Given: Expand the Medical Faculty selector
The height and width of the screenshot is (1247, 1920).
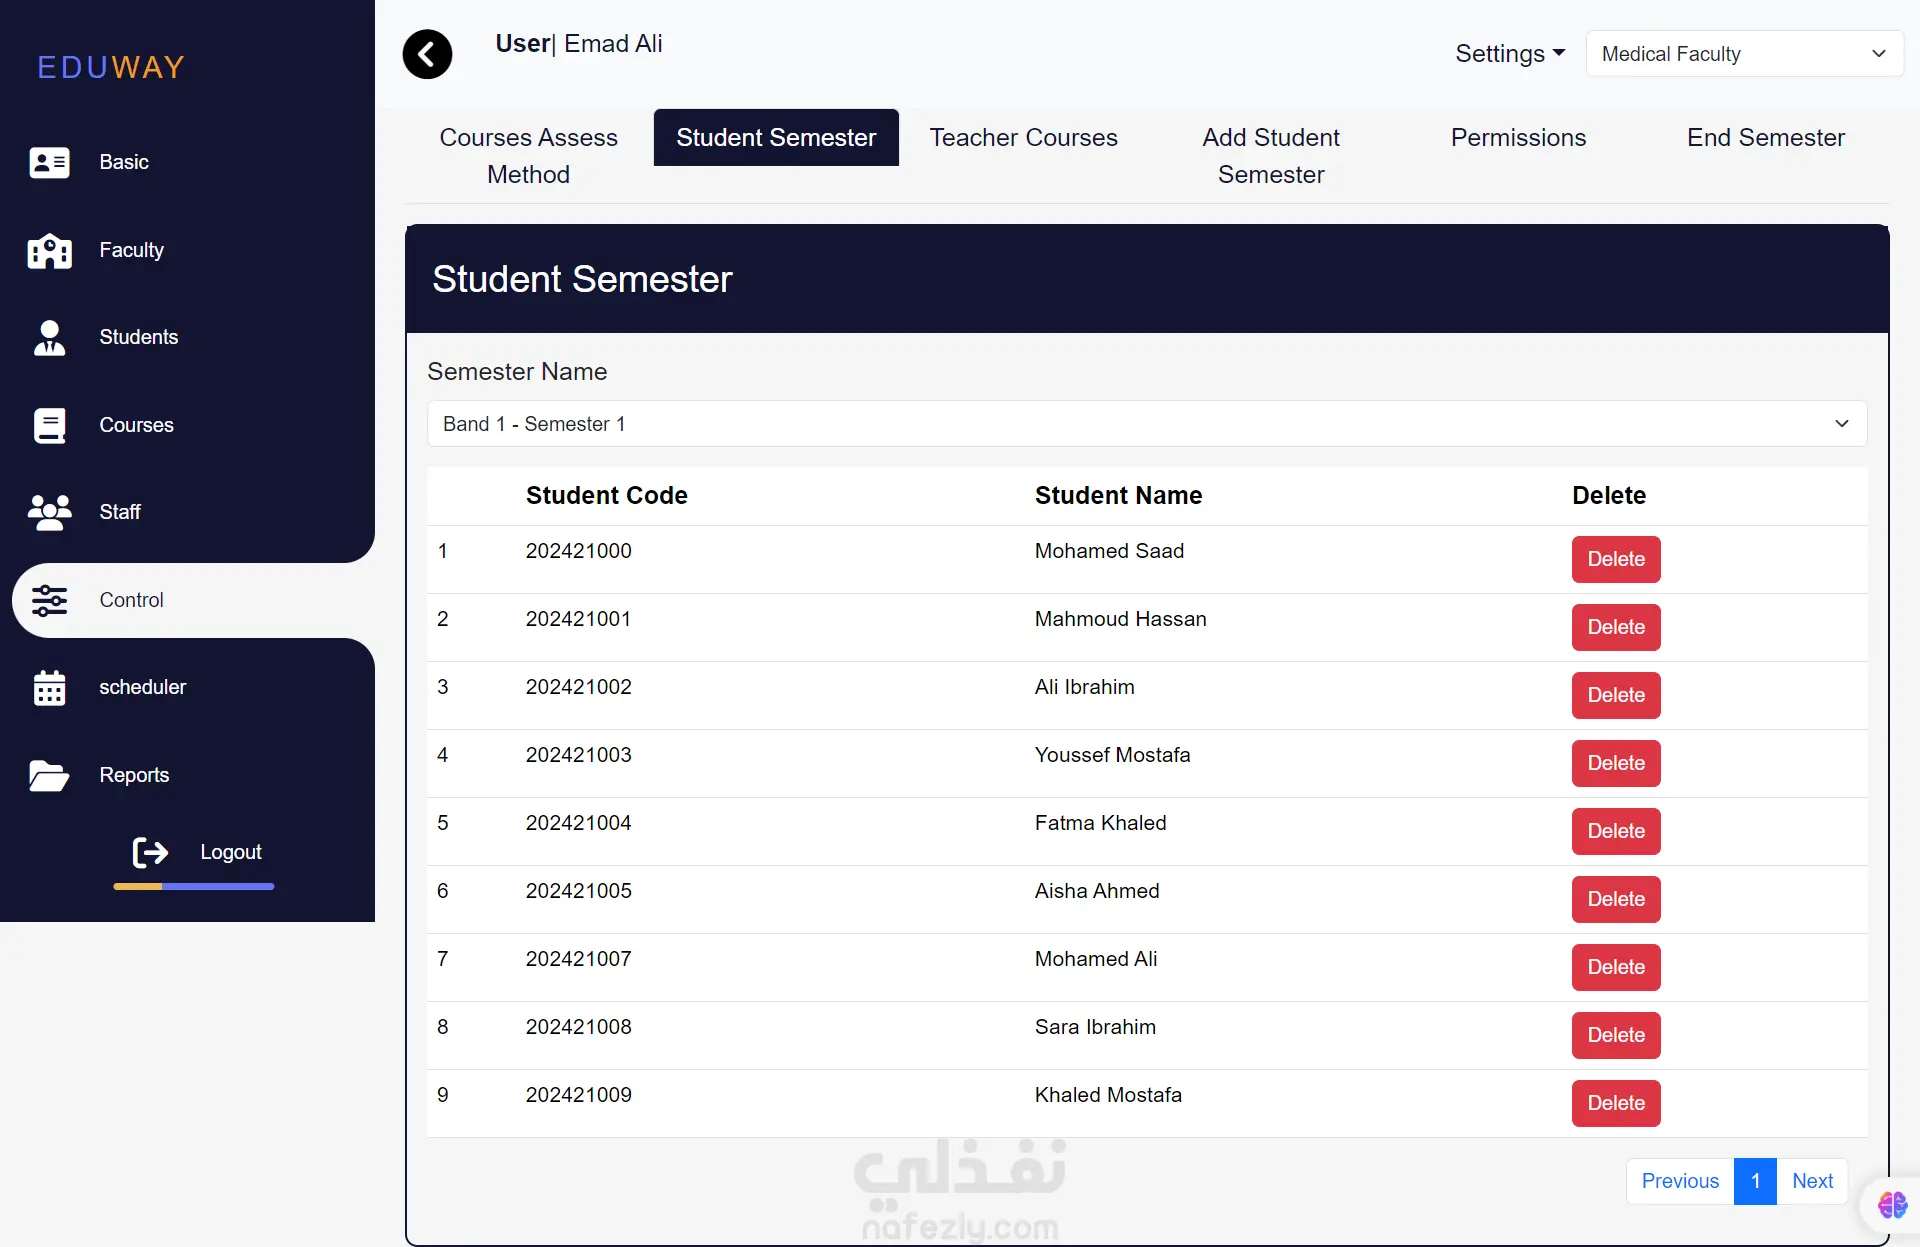Looking at the screenshot, I should coord(1743,54).
